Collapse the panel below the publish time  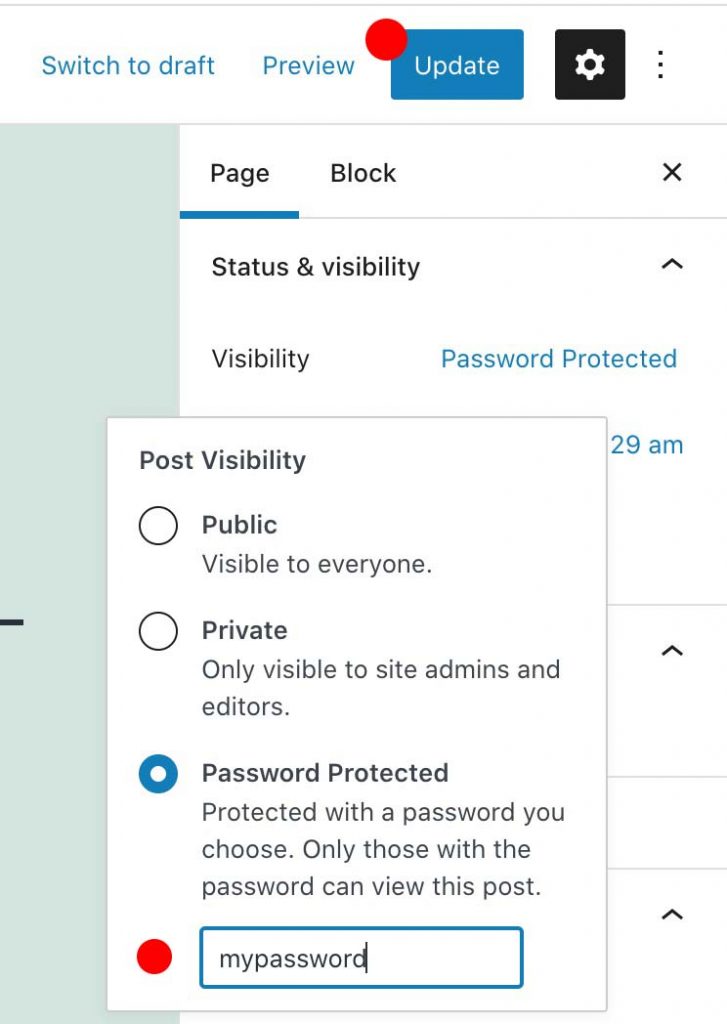[x=672, y=650]
